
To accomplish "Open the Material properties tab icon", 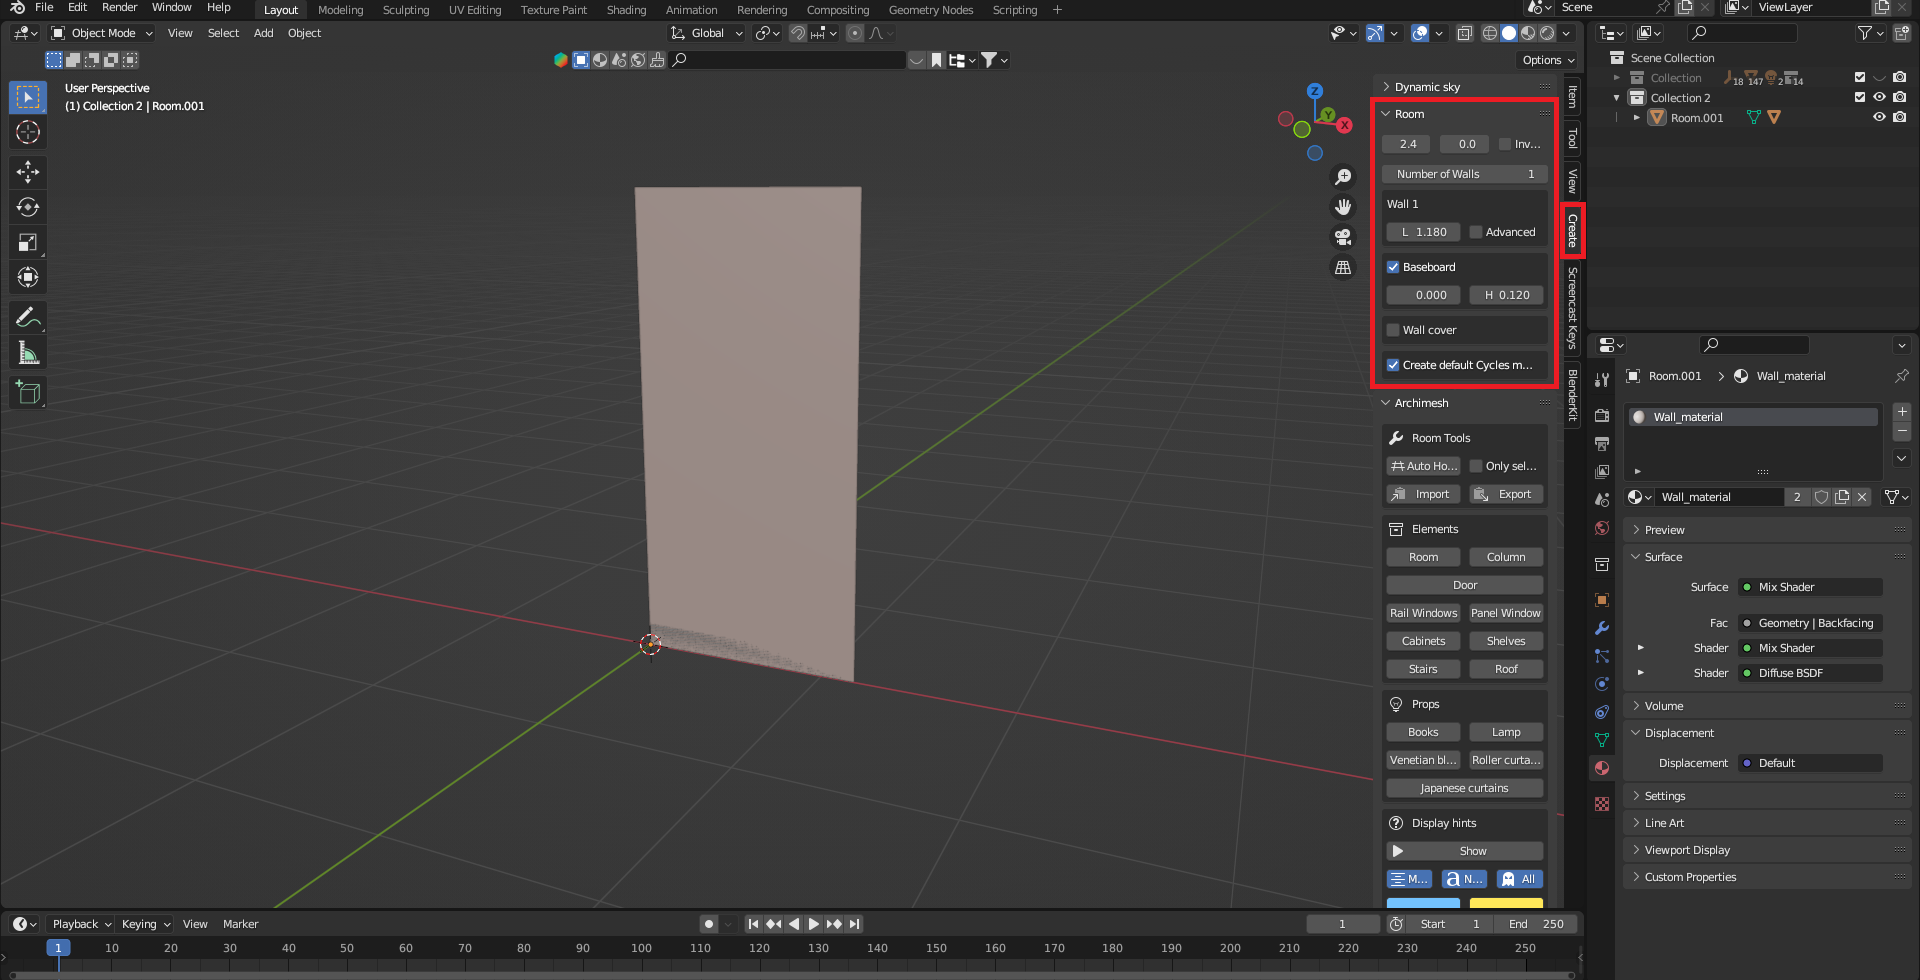I will 1602,768.
